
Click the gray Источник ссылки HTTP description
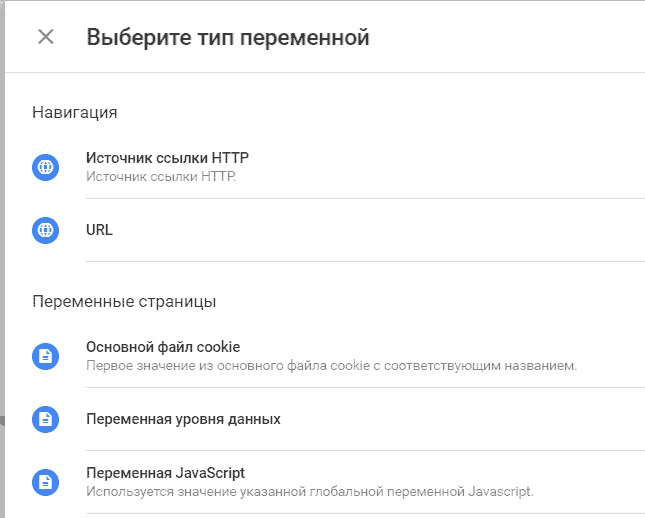click(161, 177)
